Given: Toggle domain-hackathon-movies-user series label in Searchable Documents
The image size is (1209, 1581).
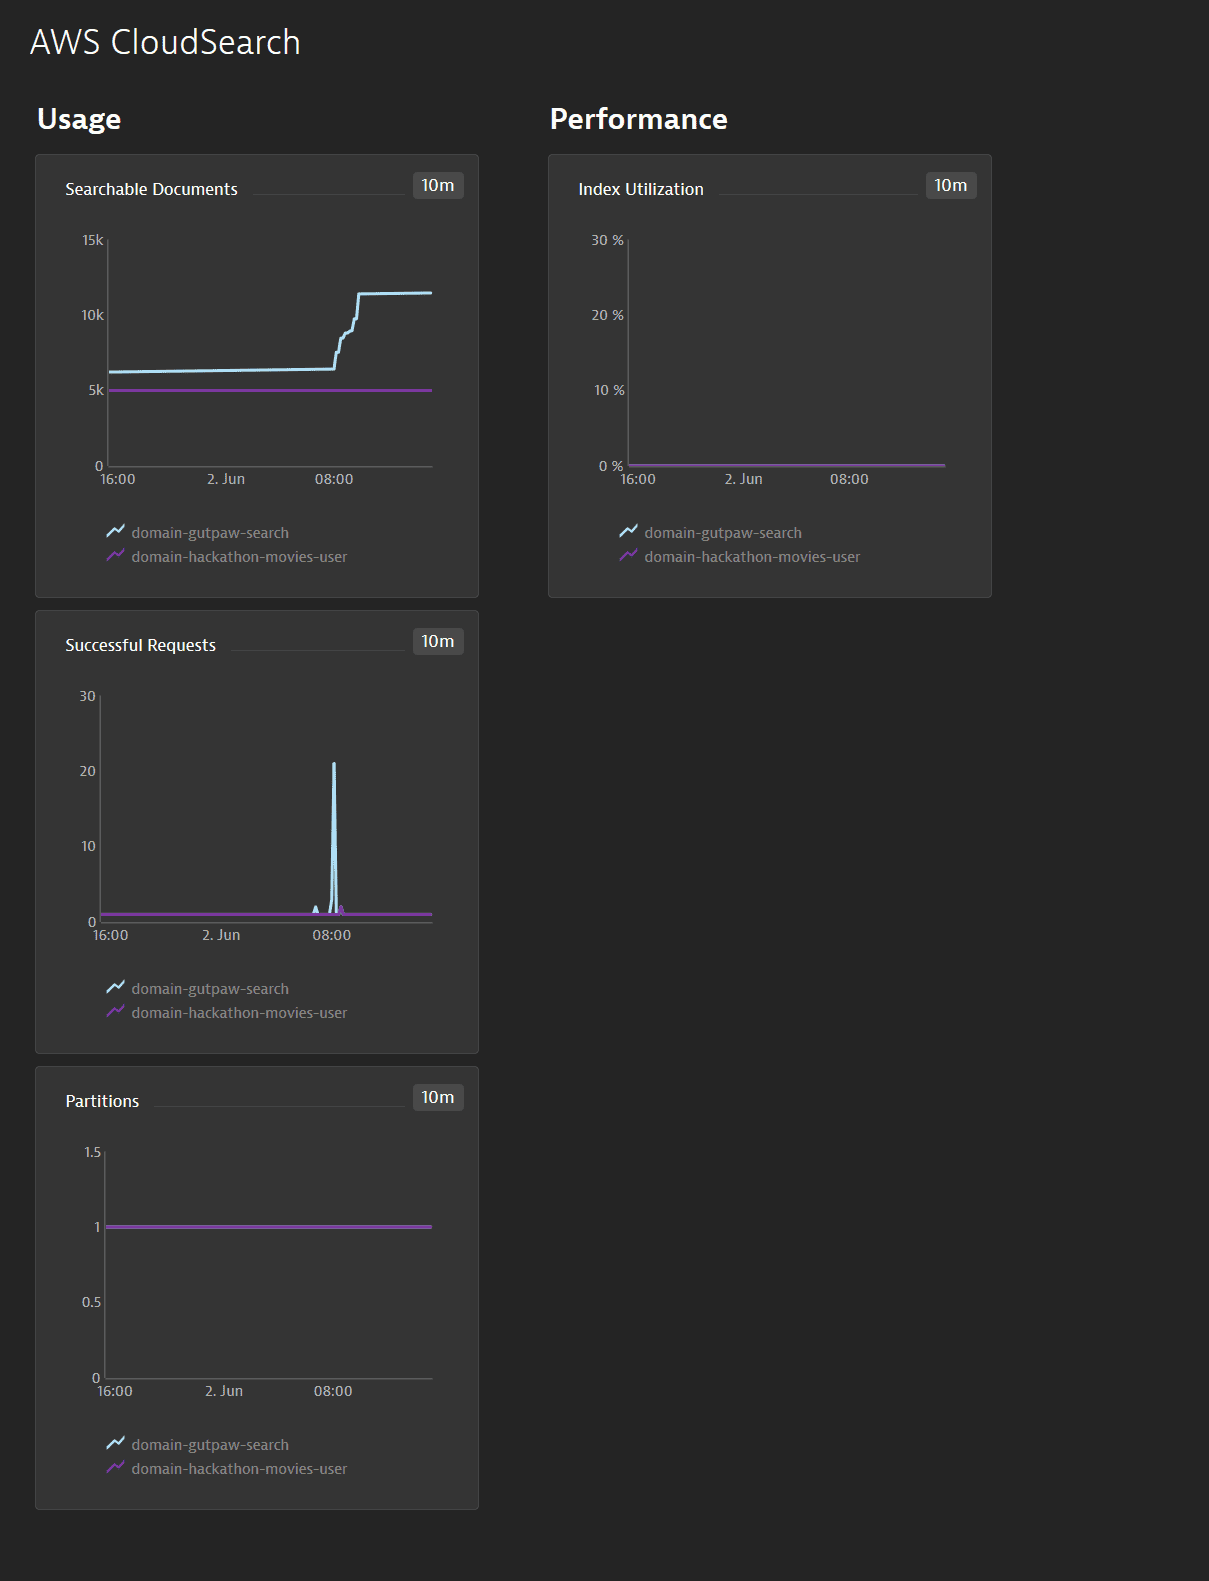Looking at the screenshot, I should pos(239,557).
